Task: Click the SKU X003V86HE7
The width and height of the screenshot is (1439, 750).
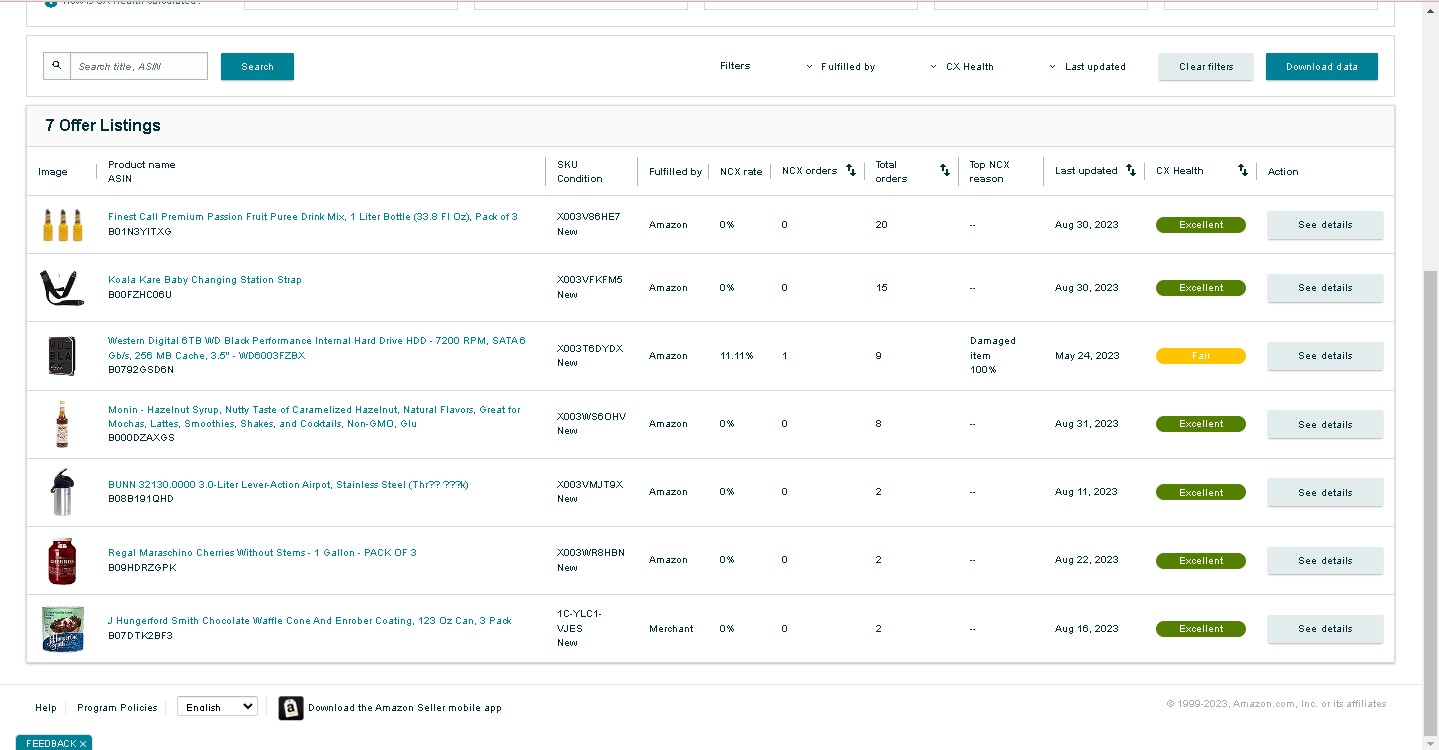Action: 589,217
